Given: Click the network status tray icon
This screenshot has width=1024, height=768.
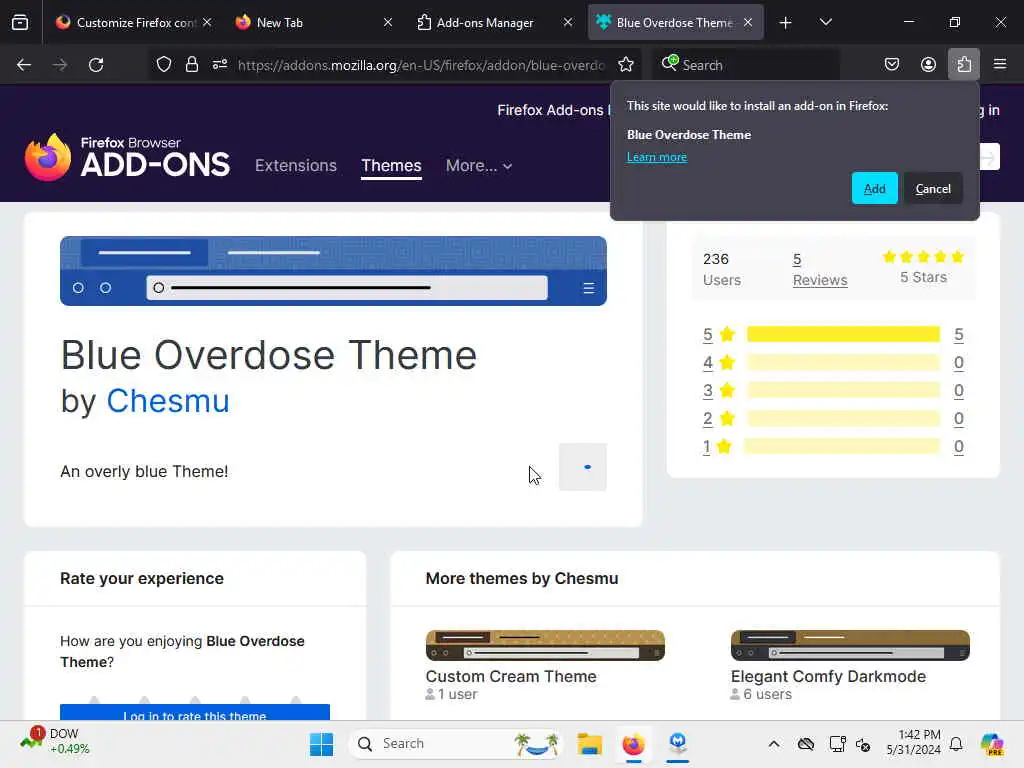Looking at the screenshot, I should (837, 744).
